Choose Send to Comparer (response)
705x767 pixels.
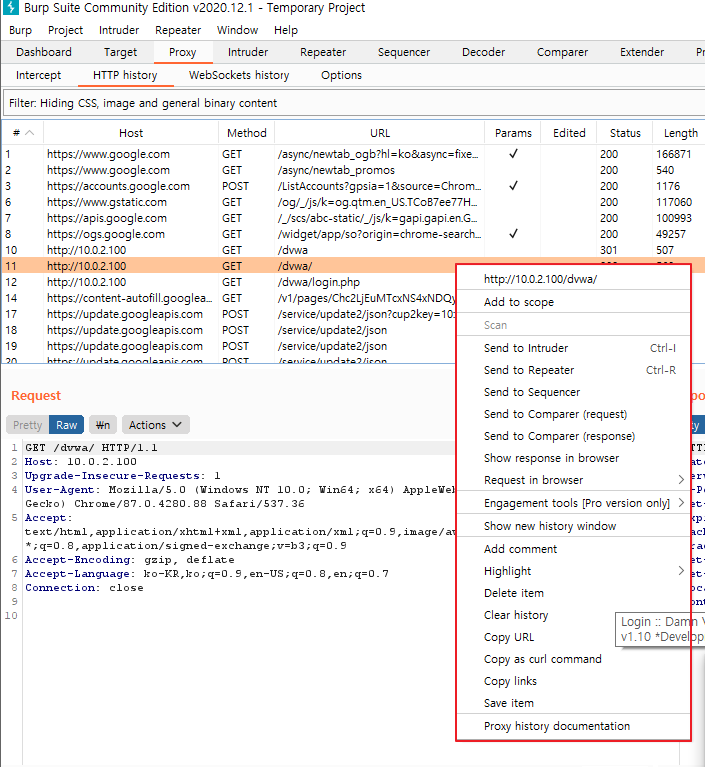pos(573,436)
